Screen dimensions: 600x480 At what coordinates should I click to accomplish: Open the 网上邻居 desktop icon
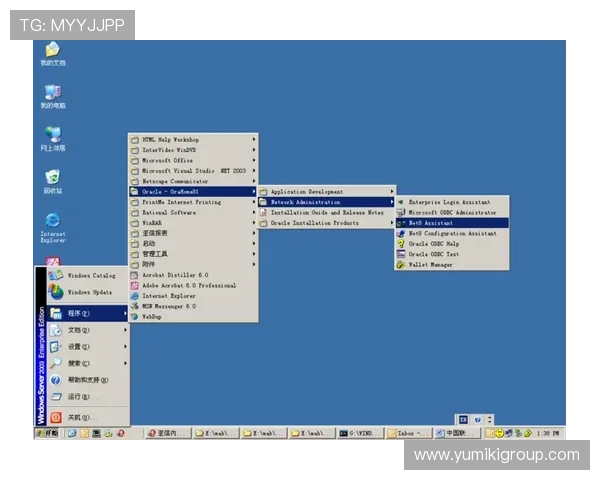(53, 139)
